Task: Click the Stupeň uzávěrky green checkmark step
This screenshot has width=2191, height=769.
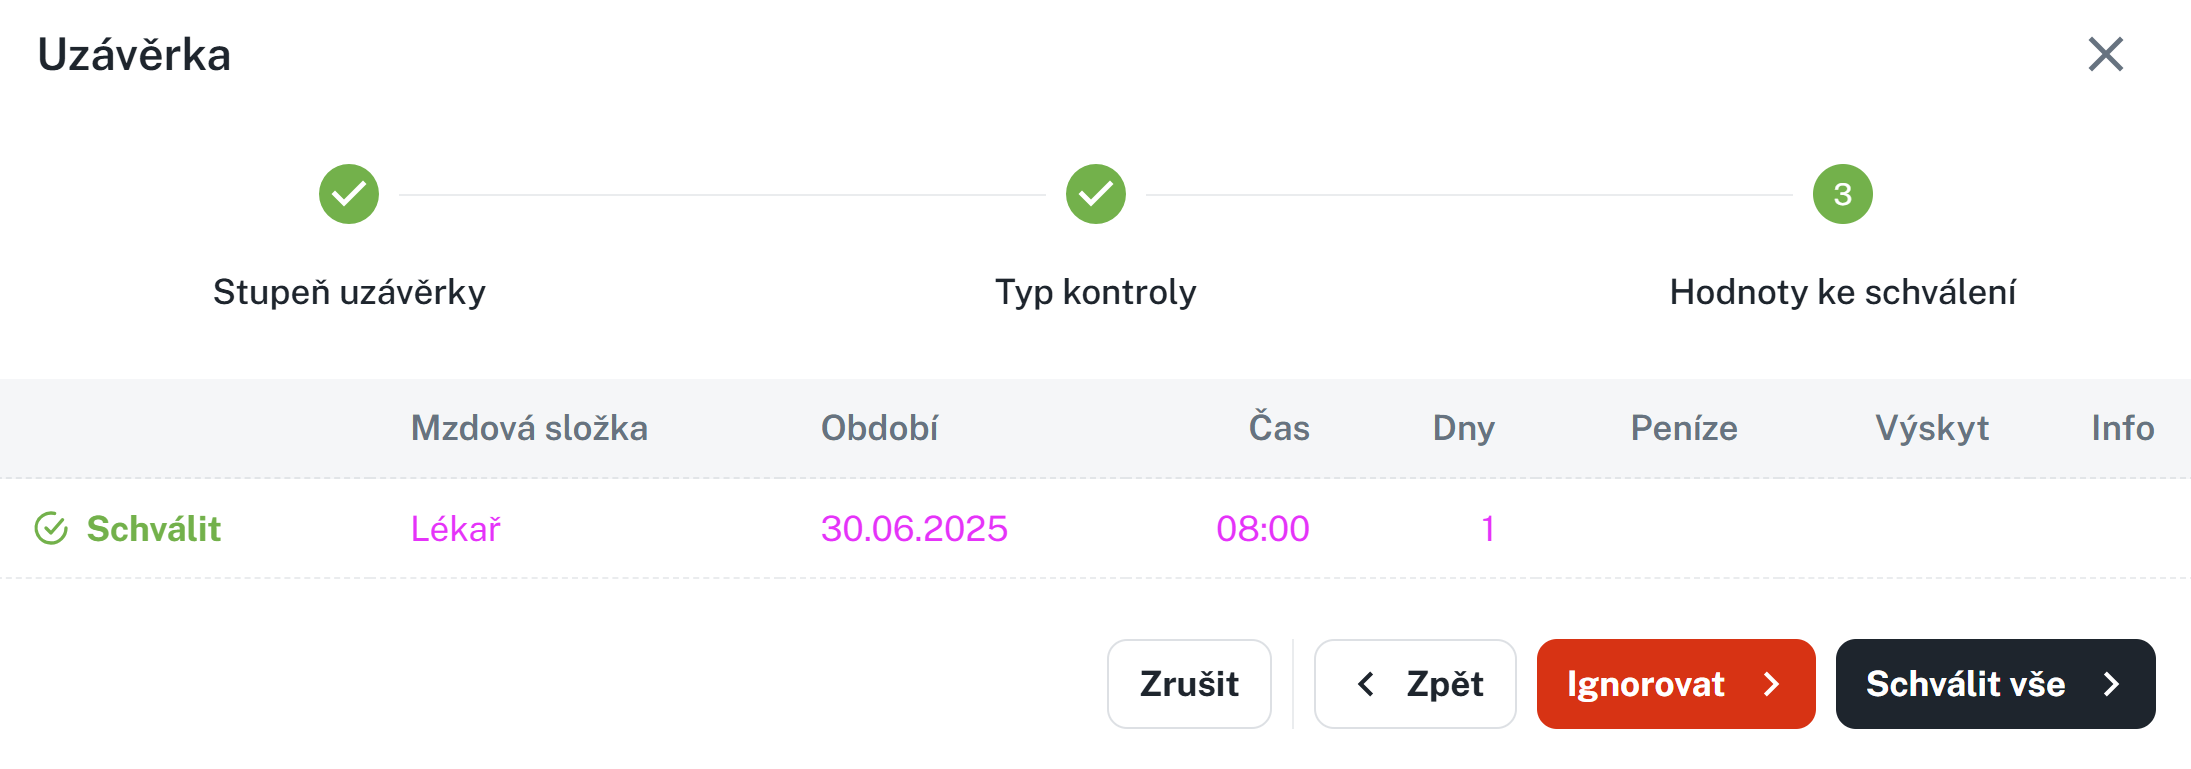Action: (x=349, y=194)
